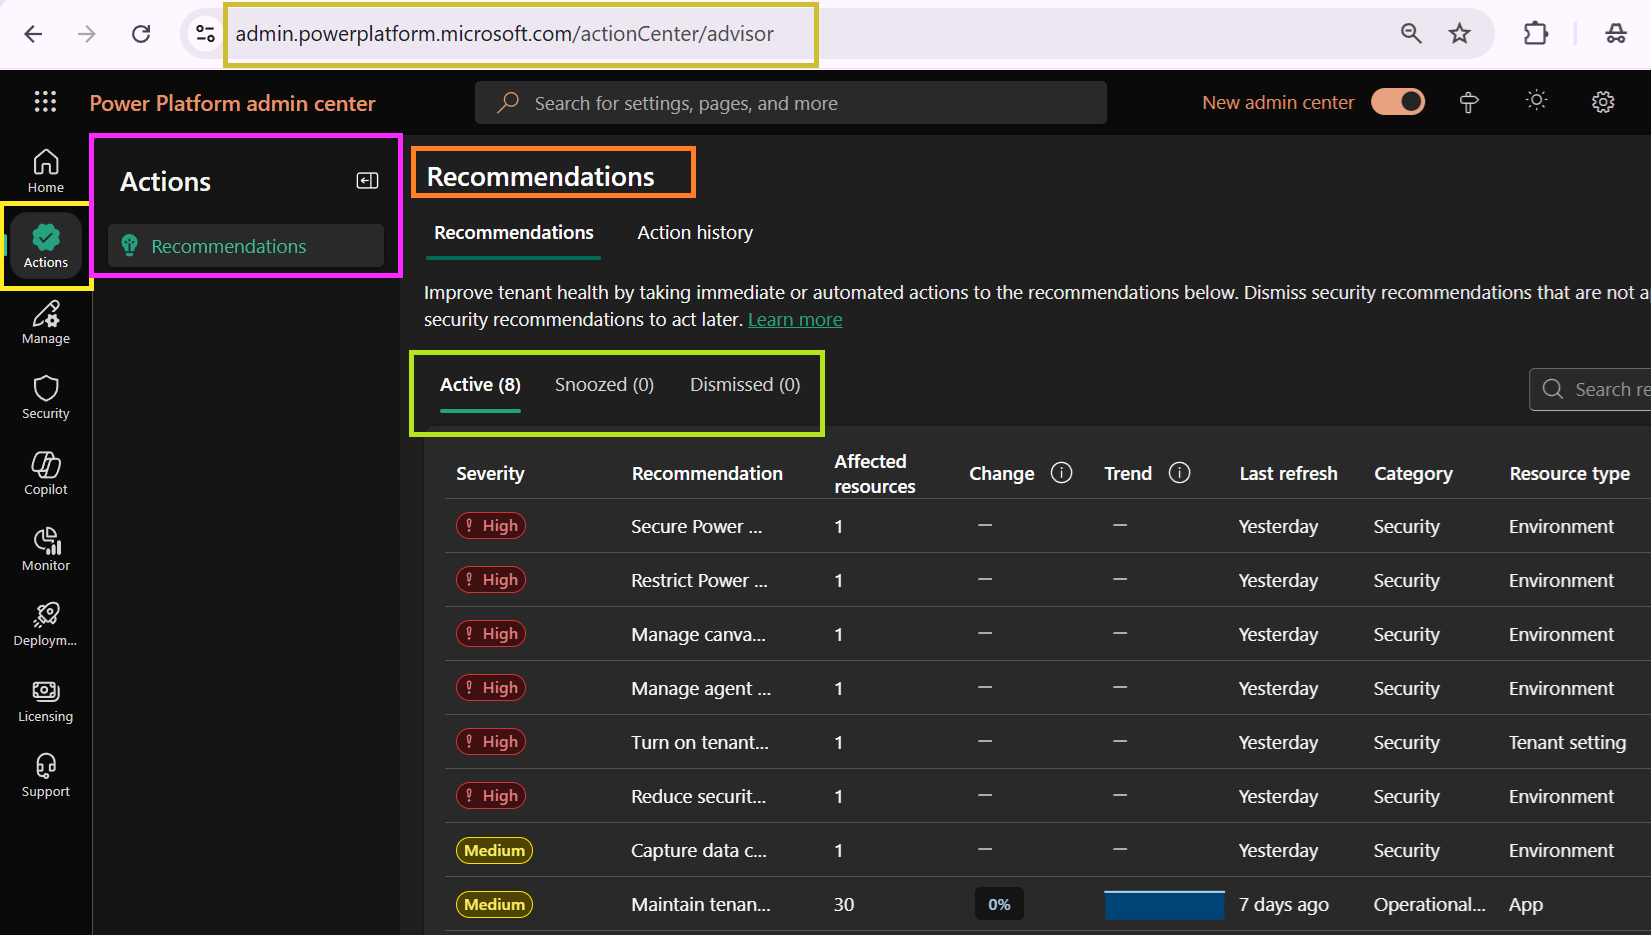Open the settings gear menu
This screenshot has height=935, width=1651.
[x=1603, y=101]
